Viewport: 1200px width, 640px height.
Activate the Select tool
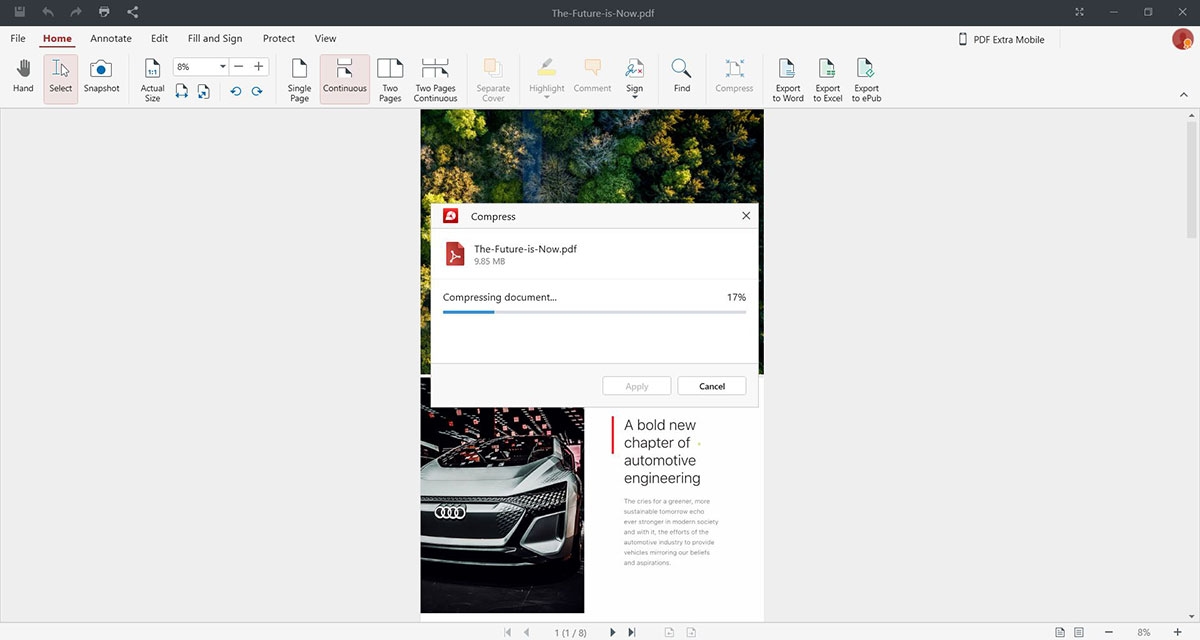click(61, 79)
